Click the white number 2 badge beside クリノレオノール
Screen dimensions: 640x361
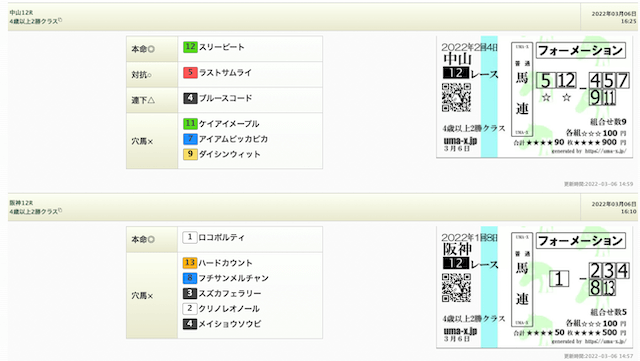click(190, 308)
